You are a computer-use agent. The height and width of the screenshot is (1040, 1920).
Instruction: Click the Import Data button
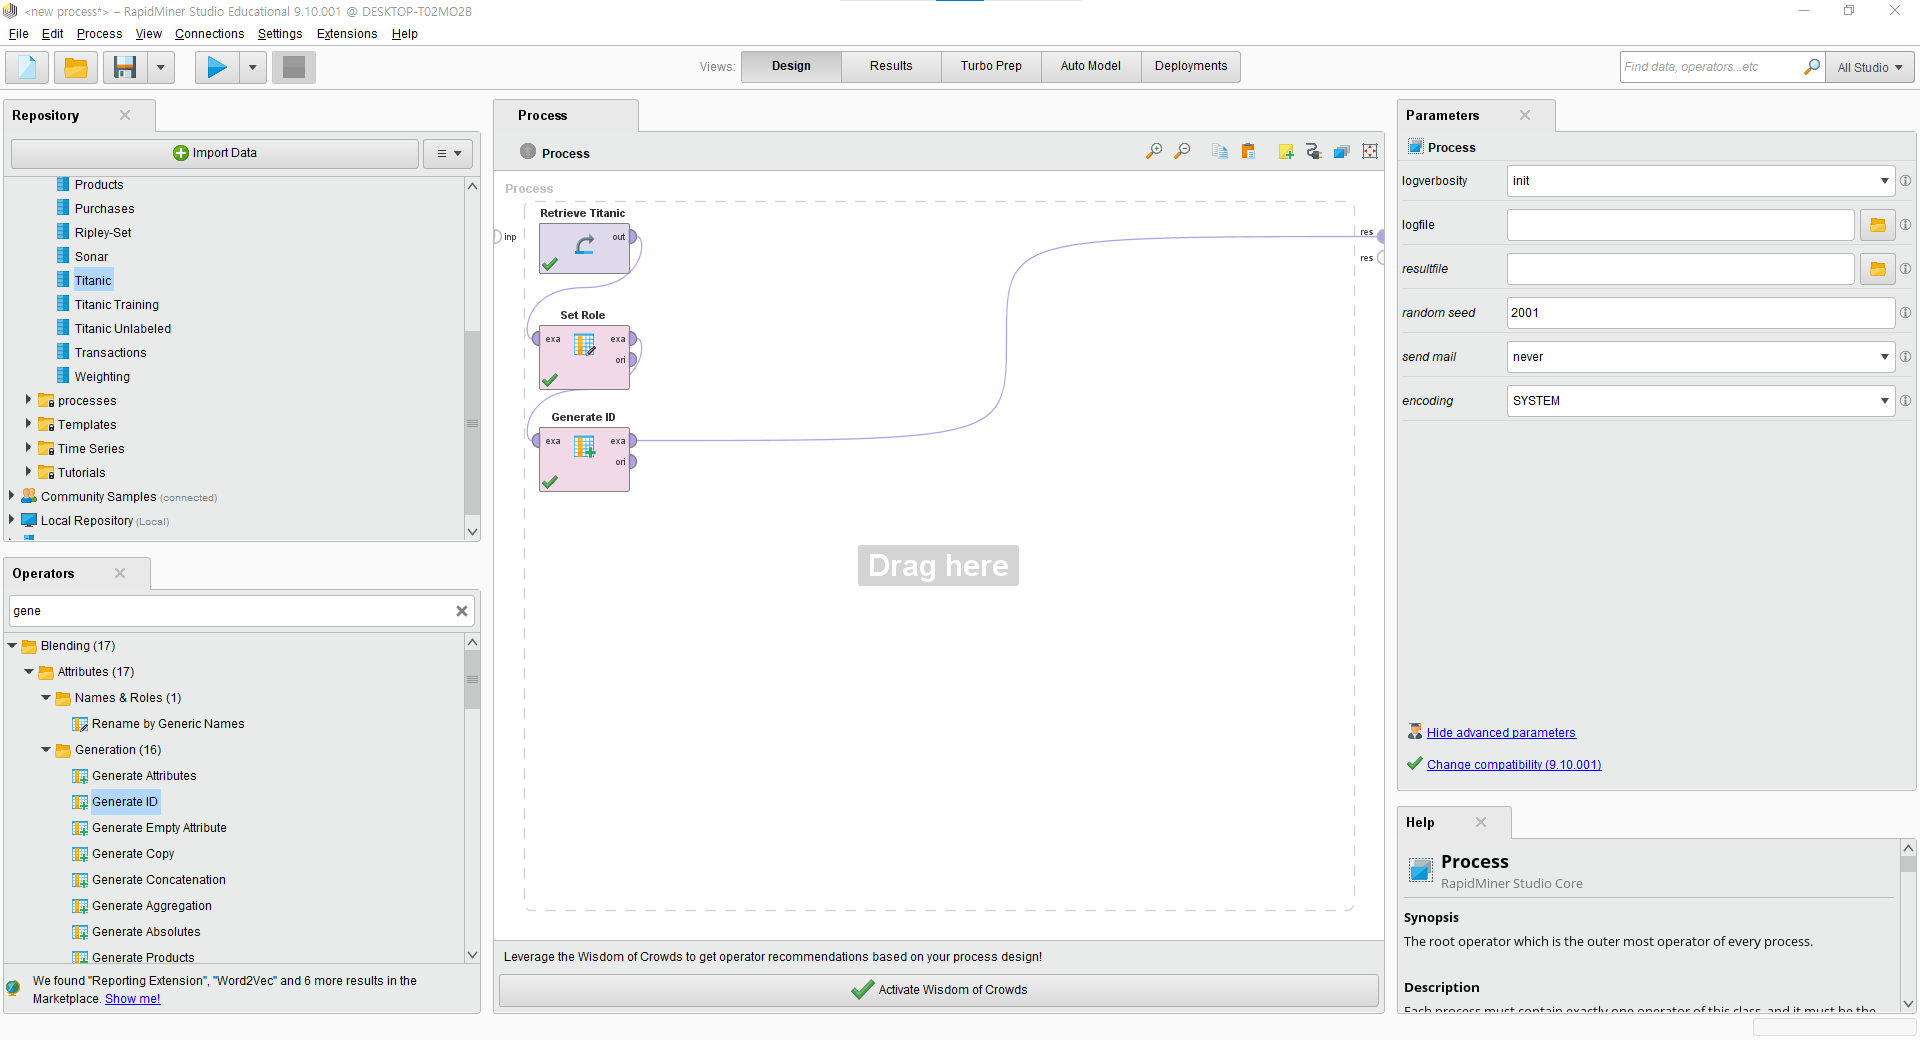215,153
